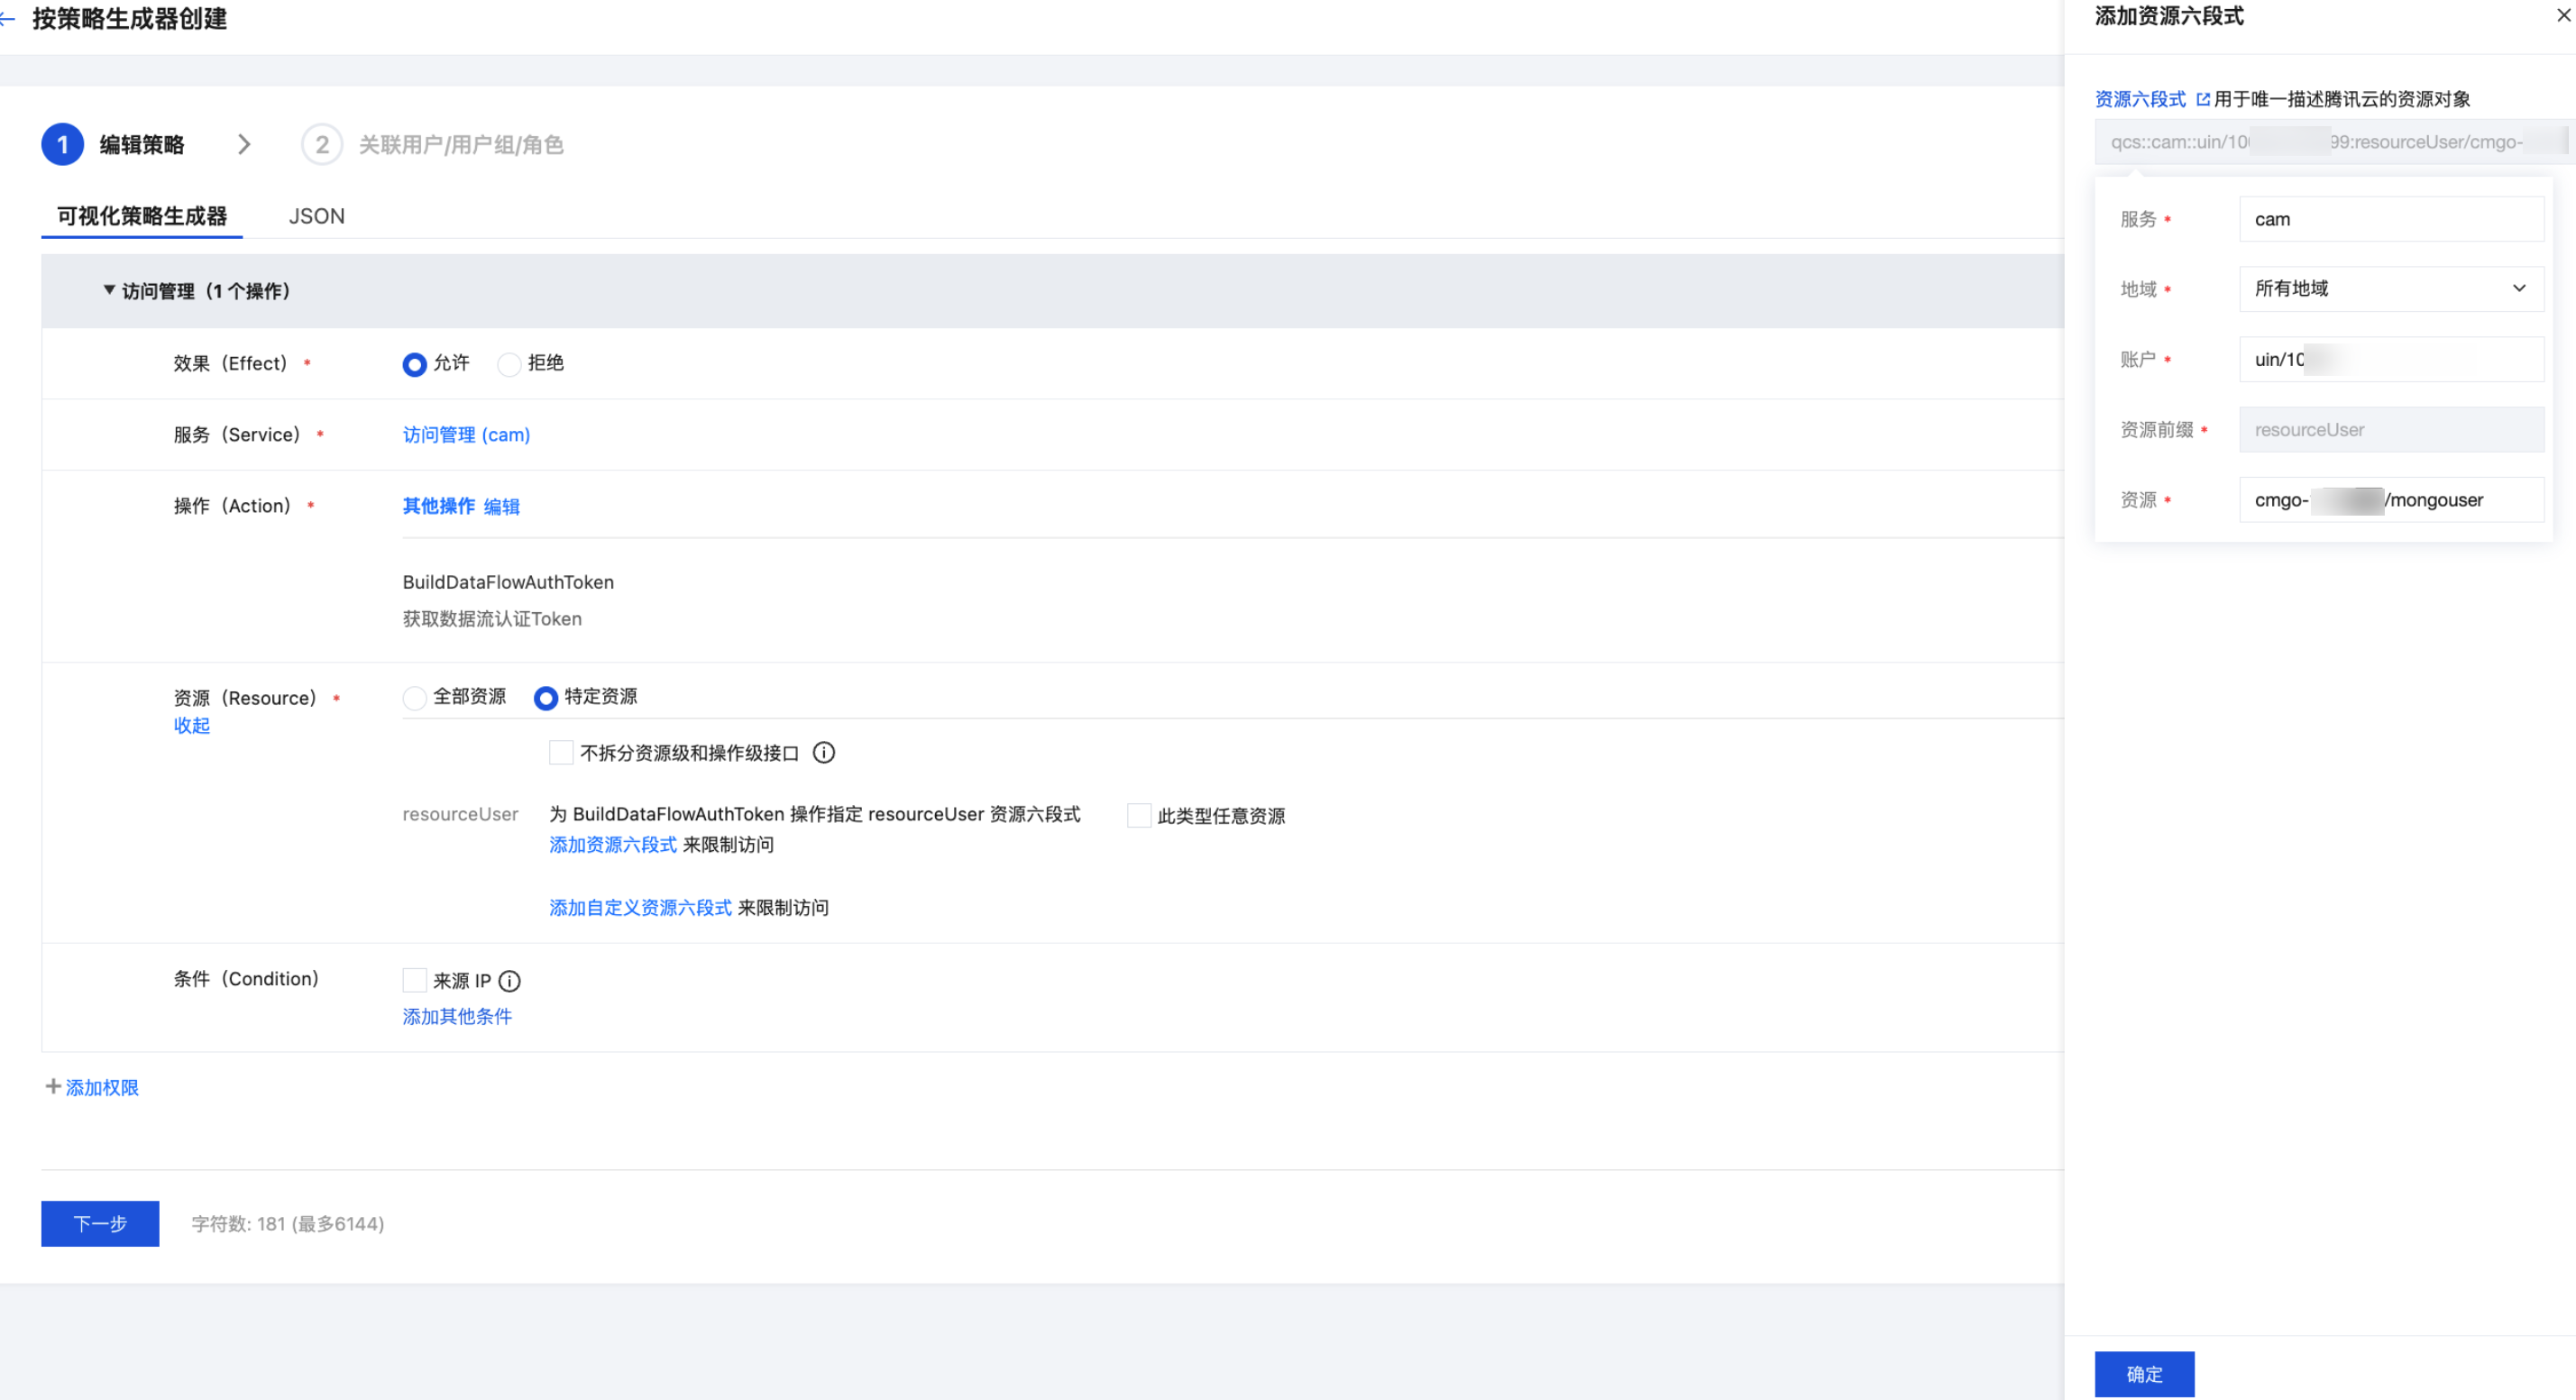
Task: Click the plus icon for 添加权限
Action: tap(53, 1087)
